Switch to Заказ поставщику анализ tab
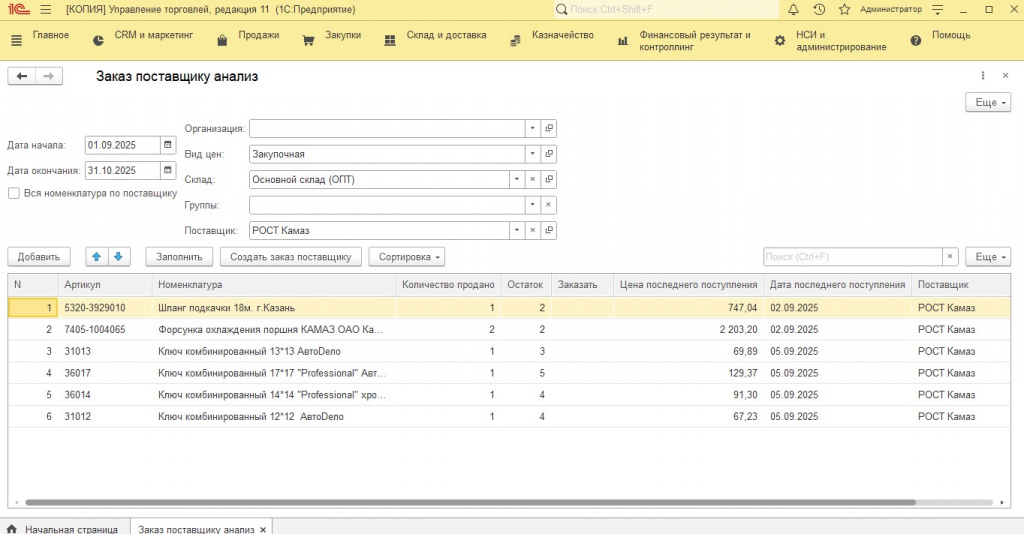Image resolution: width=1024 pixels, height=534 pixels. pyautogui.click(x=196, y=529)
